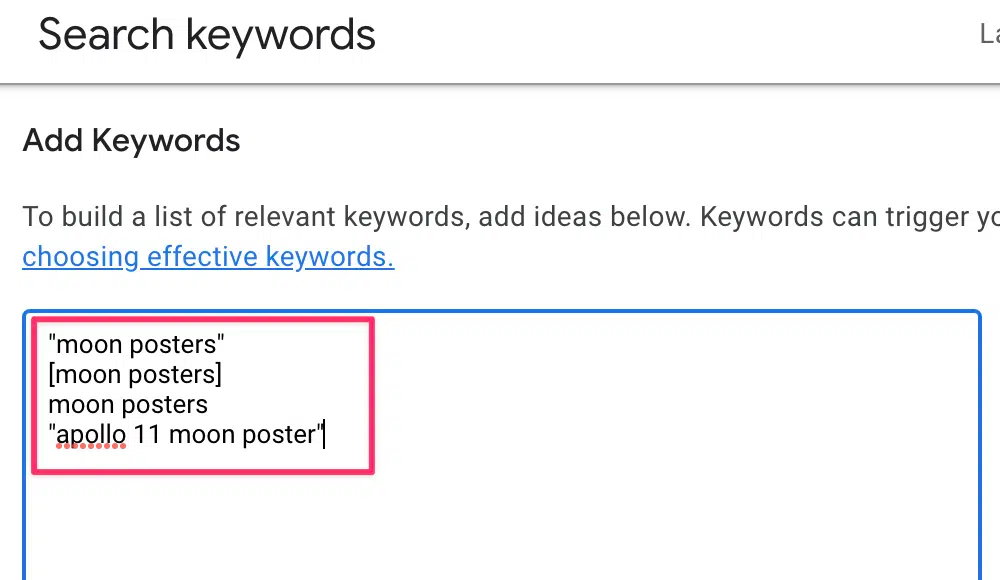
Task: Click the word "poster" in the apollo keyword
Action: [278, 435]
